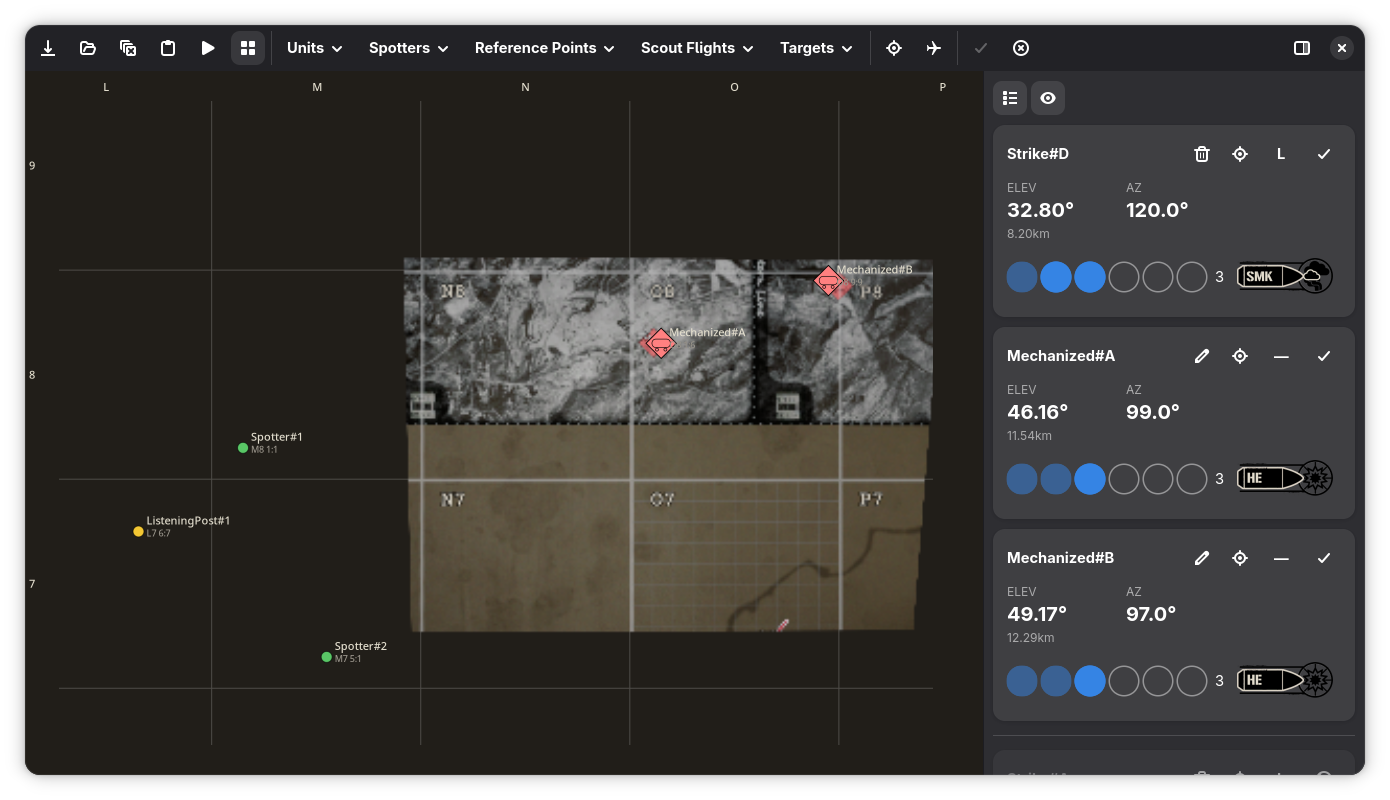Select the Spotter#2 green marker on map
Viewport: 1390px width, 800px height.
click(x=327, y=657)
